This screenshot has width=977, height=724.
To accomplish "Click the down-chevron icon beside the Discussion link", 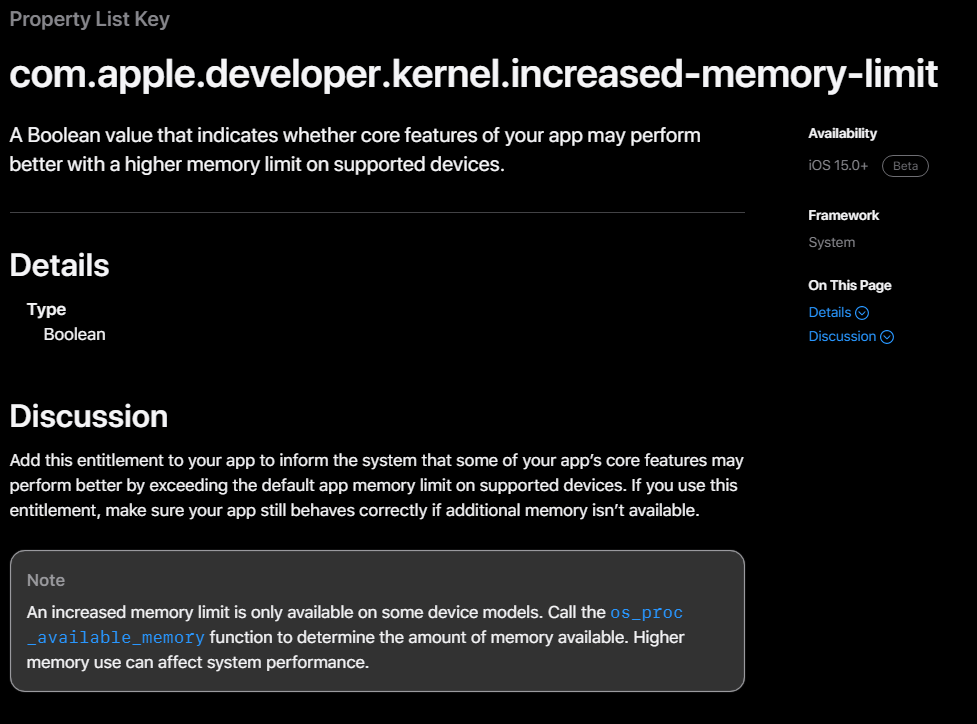I will click(x=887, y=337).
